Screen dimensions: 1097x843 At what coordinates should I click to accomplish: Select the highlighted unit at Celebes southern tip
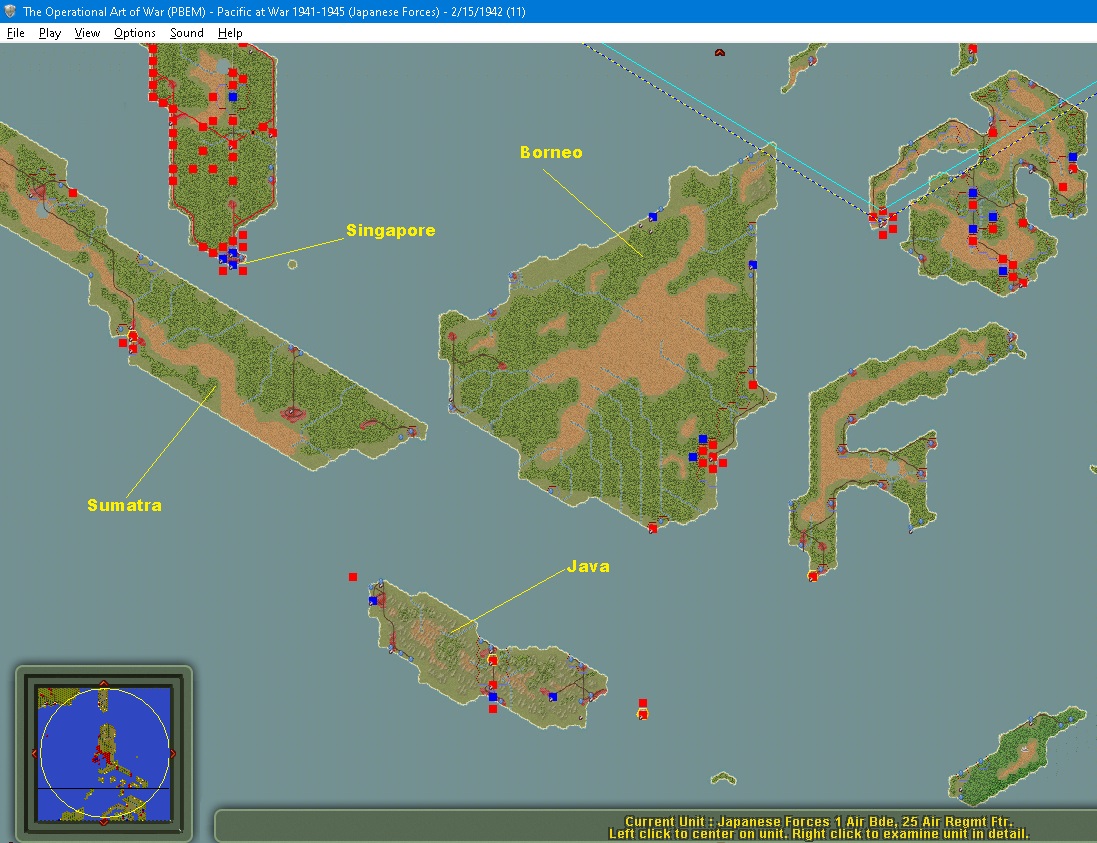[812, 576]
